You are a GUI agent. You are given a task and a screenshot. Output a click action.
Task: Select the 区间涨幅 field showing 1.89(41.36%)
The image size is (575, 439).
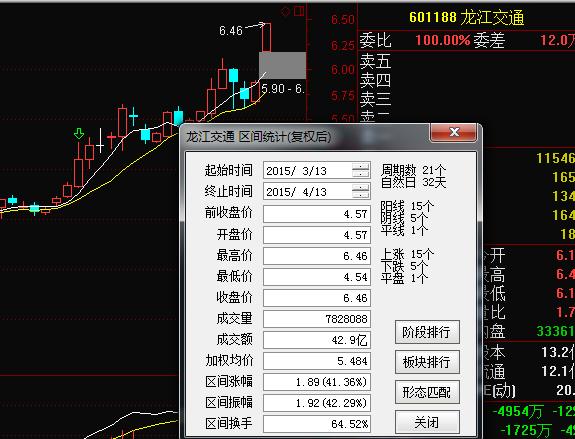(317, 382)
